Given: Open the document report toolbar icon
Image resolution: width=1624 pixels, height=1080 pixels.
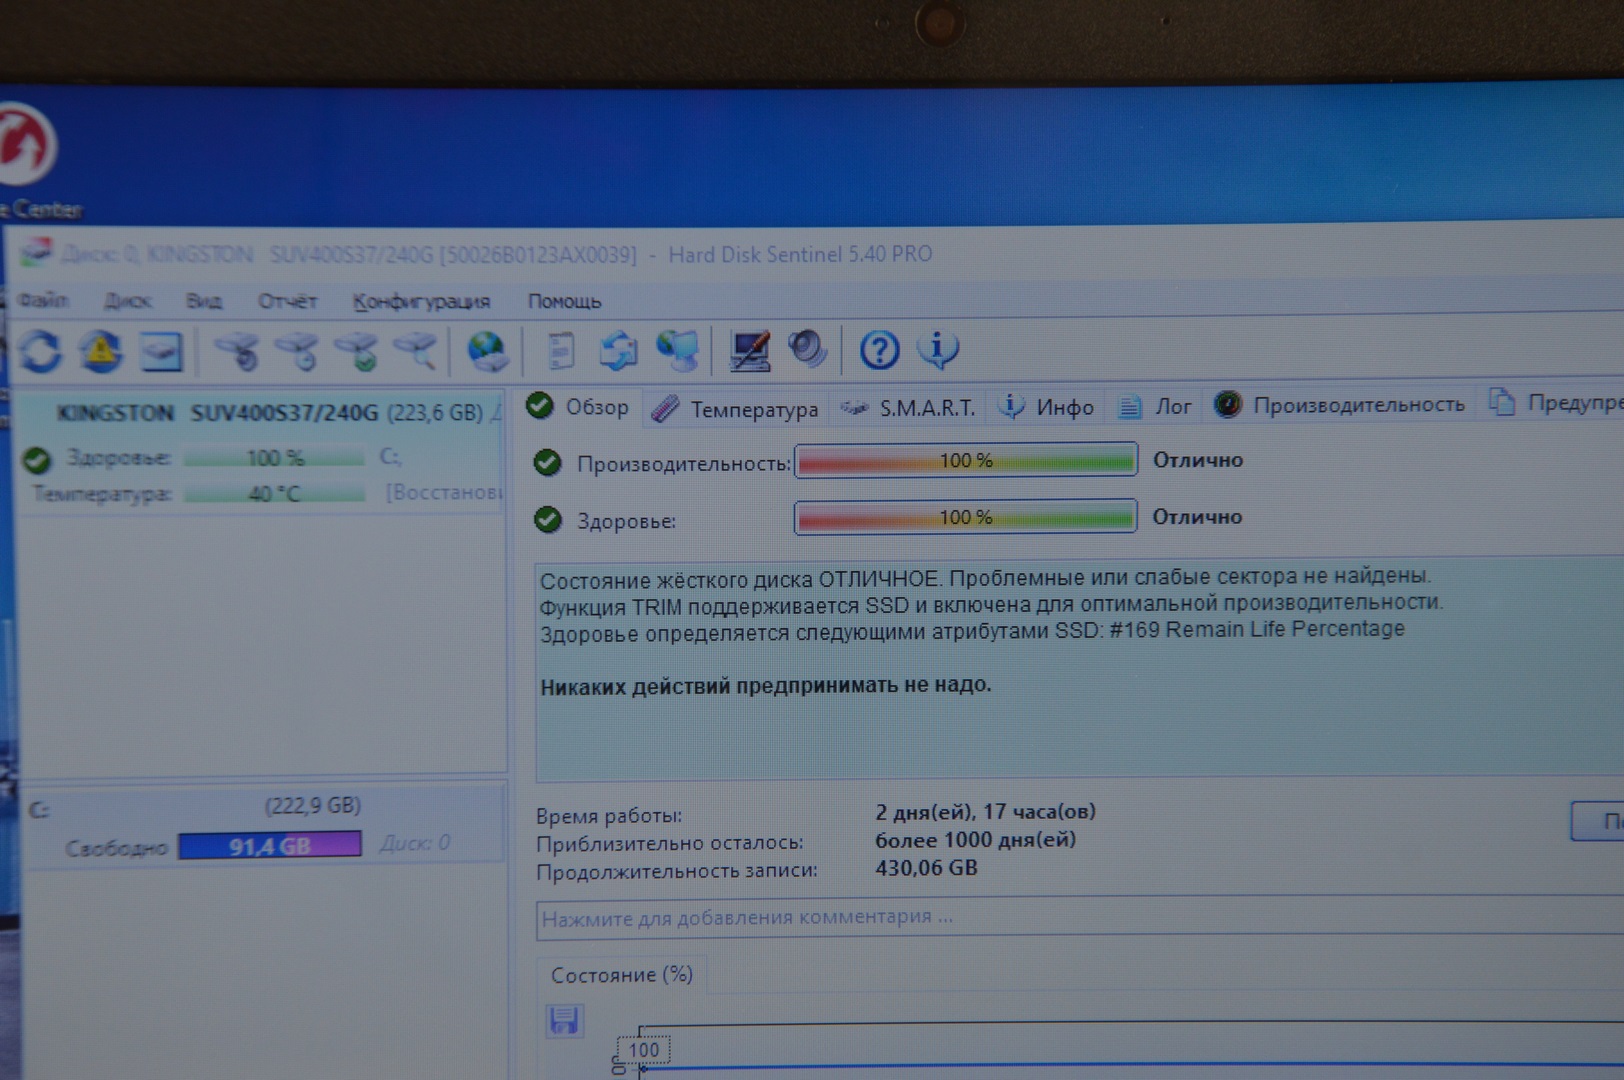Looking at the screenshot, I should coord(561,351).
